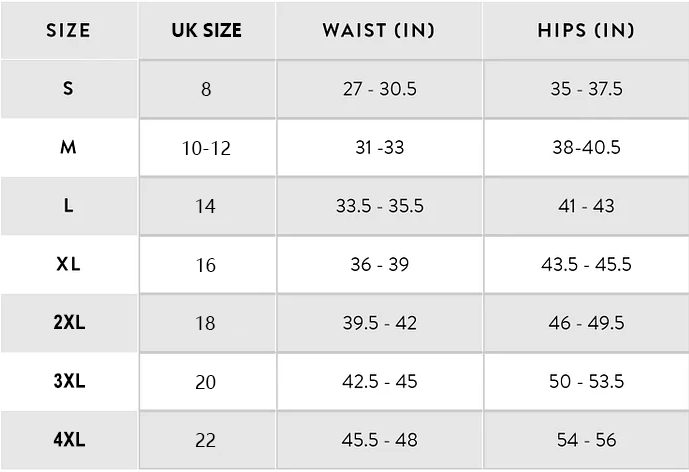This screenshot has width=689, height=472.
Task: Click the waist 36 - 39 cell
Action: (x=379, y=265)
